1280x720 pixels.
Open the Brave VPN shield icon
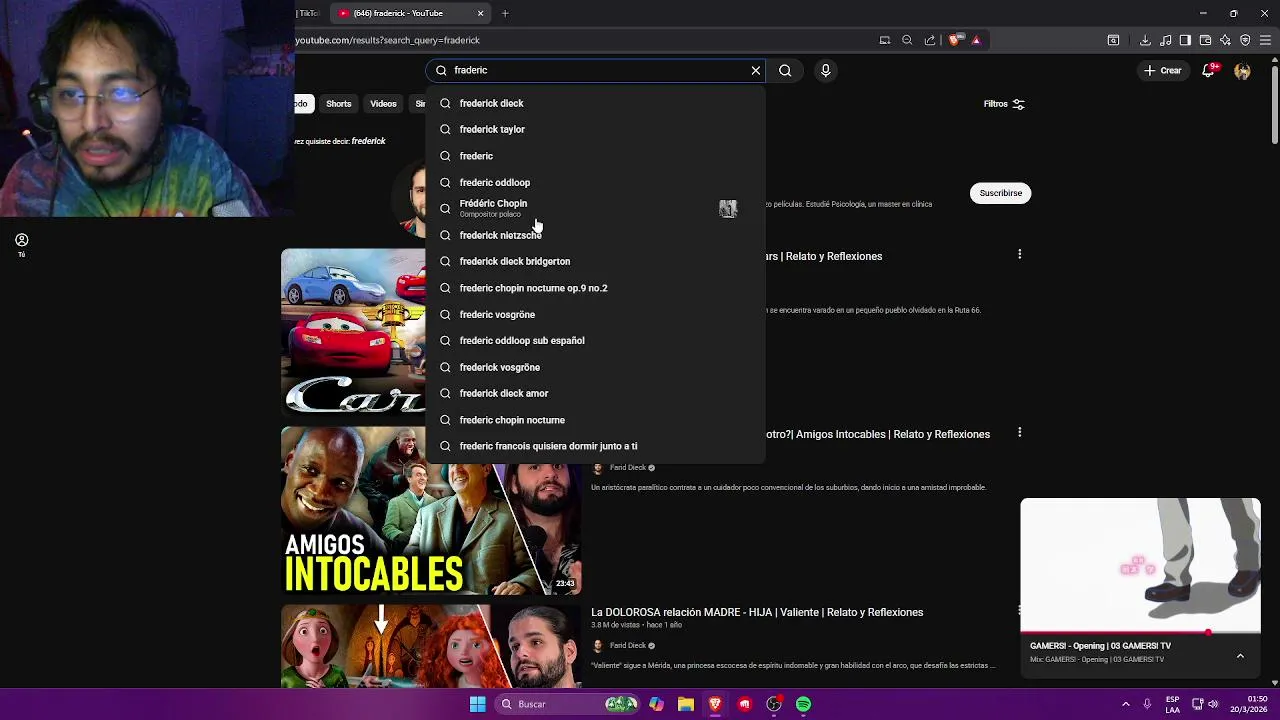click(x=1245, y=40)
